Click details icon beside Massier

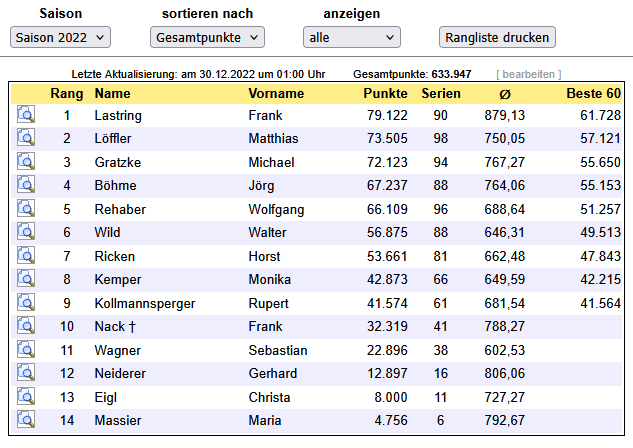[26, 420]
